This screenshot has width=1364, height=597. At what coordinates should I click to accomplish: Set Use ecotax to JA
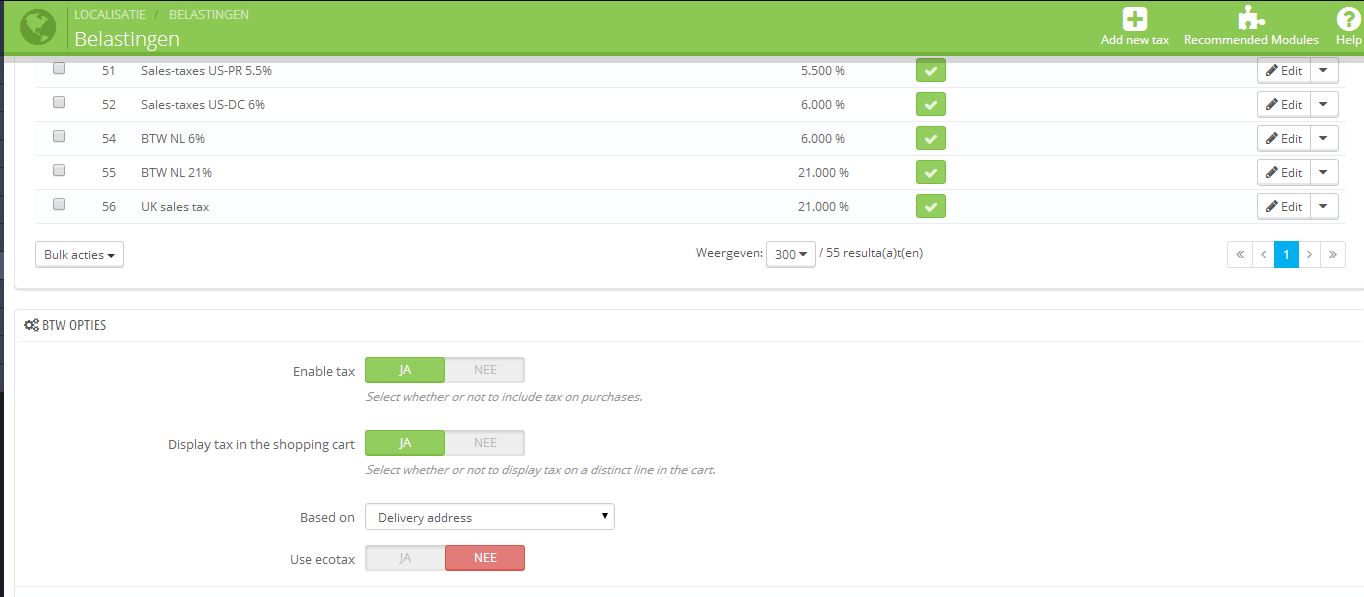coord(405,558)
